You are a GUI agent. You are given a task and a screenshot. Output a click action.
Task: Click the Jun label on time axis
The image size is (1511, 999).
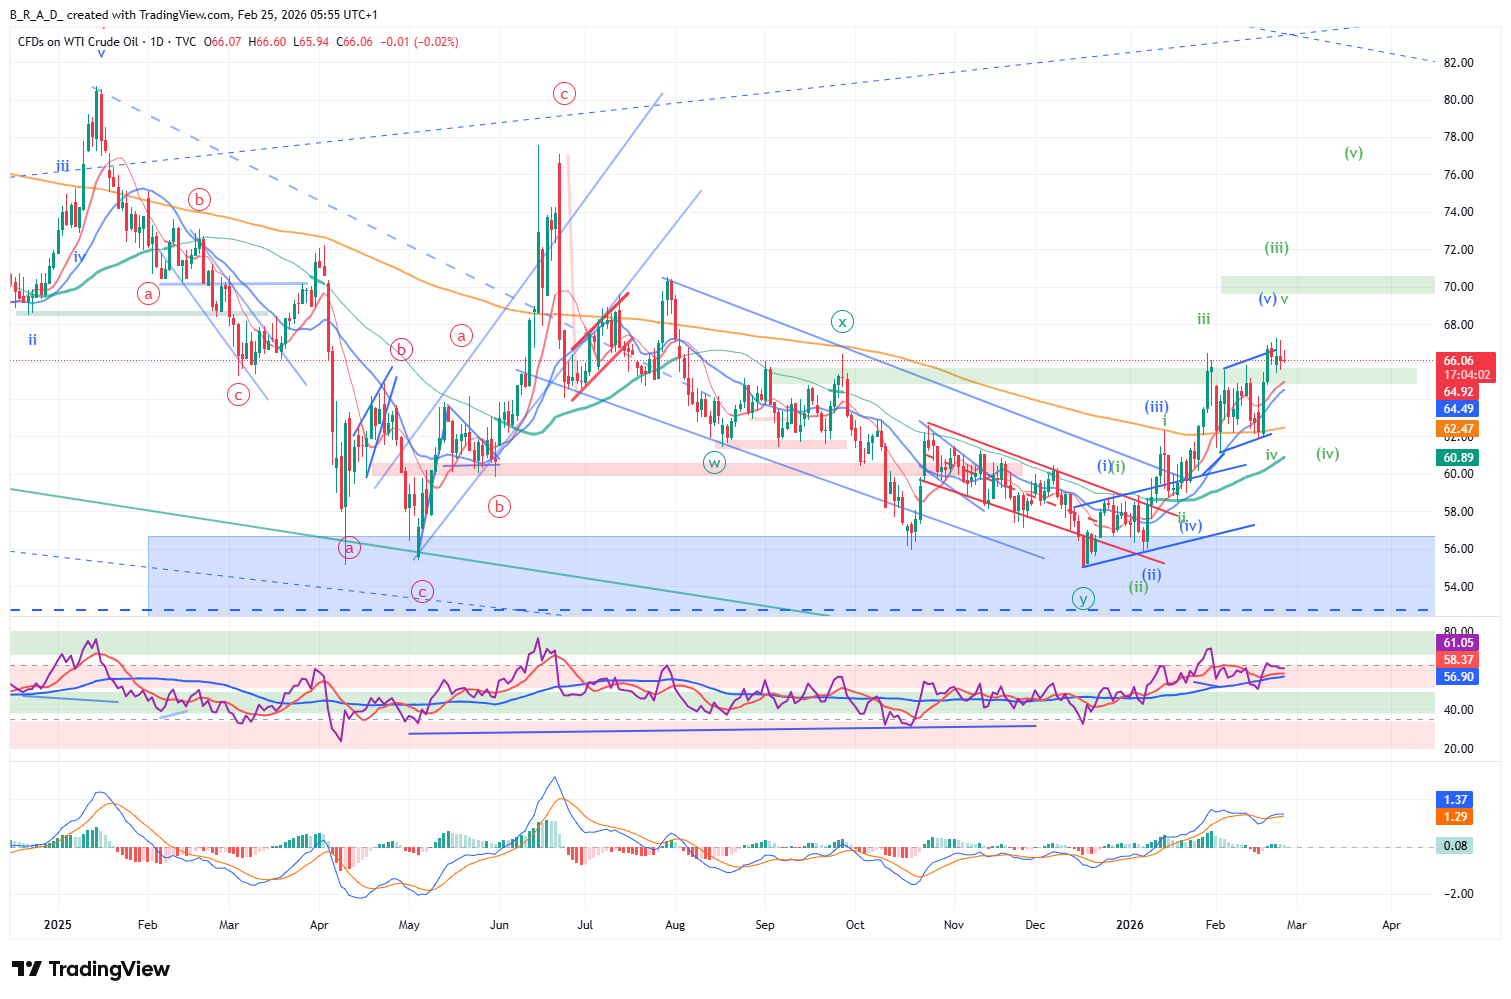499,925
